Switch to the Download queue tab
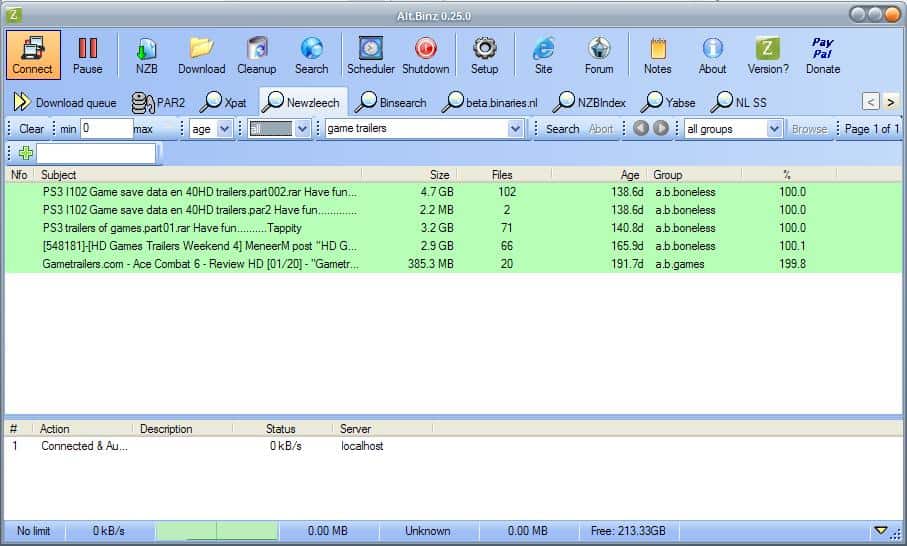 [65, 102]
